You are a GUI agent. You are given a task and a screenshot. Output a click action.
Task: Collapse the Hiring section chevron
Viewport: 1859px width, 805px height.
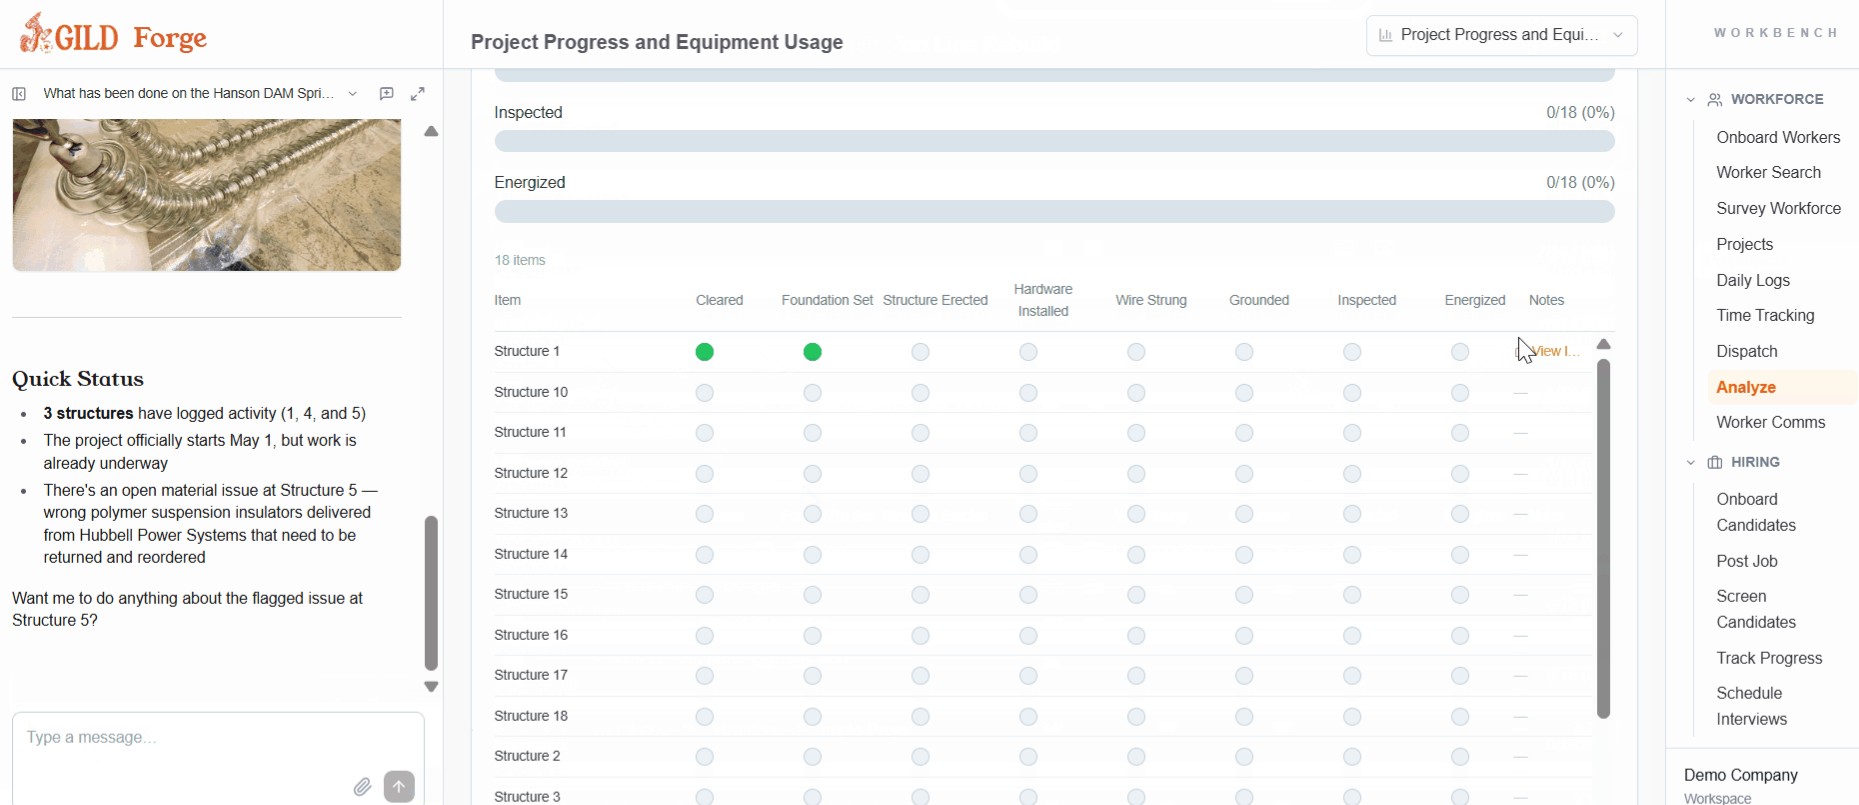click(x=1691, y=463)
